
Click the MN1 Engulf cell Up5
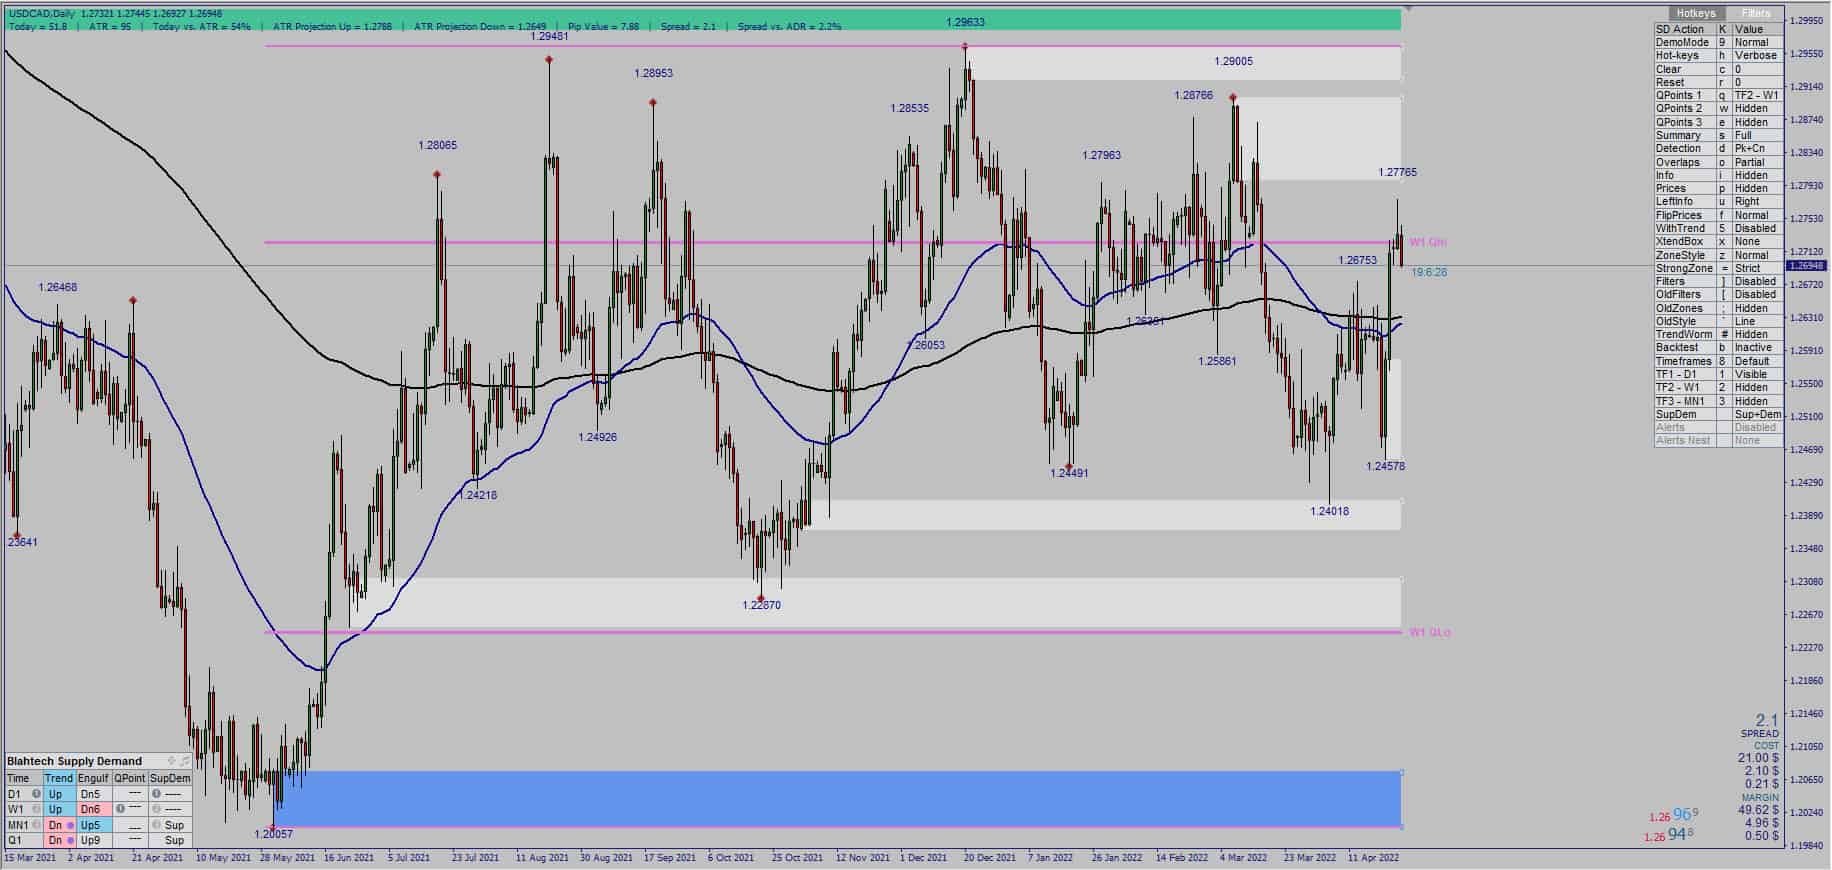pos(92,825)
